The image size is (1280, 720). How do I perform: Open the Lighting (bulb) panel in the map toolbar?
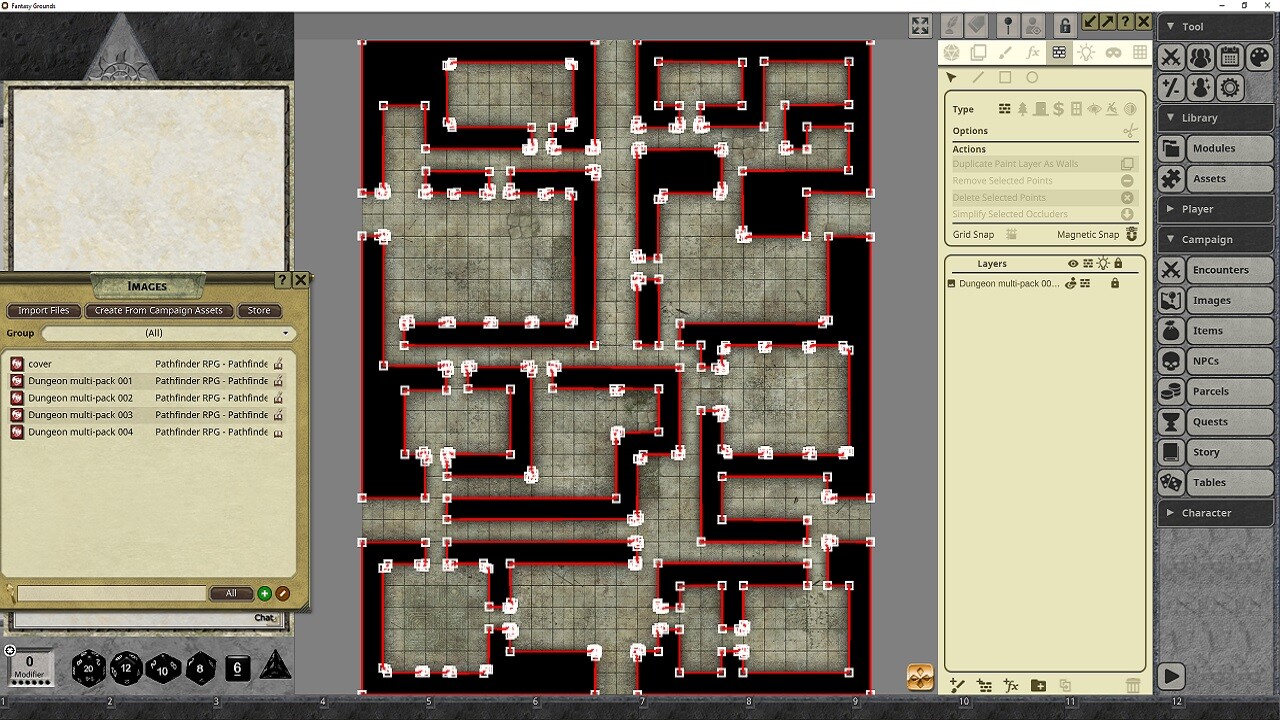coord(1086,53)
